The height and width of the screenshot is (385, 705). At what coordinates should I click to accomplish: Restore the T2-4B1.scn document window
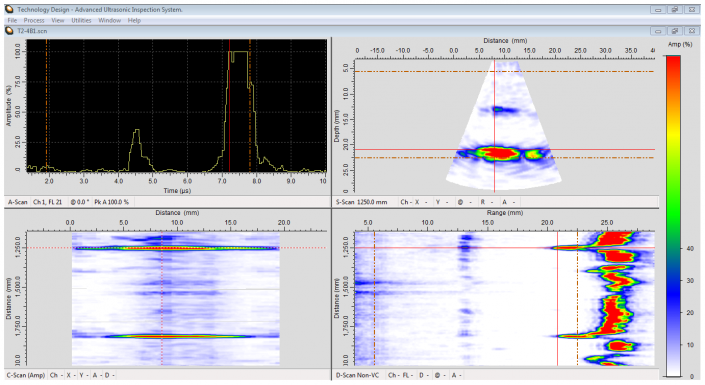point(675,31)
